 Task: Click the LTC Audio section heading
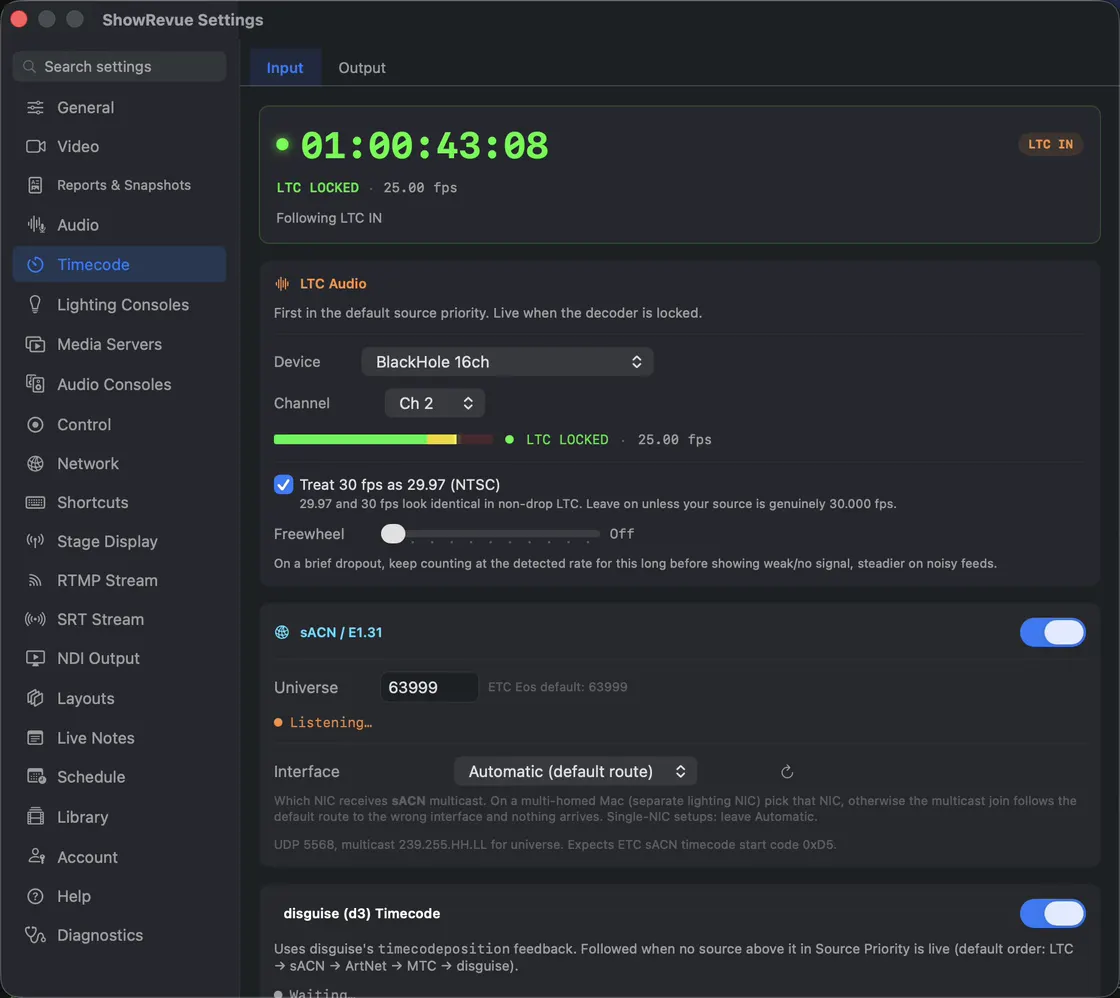pyautogui.click(x=333, y=284)
